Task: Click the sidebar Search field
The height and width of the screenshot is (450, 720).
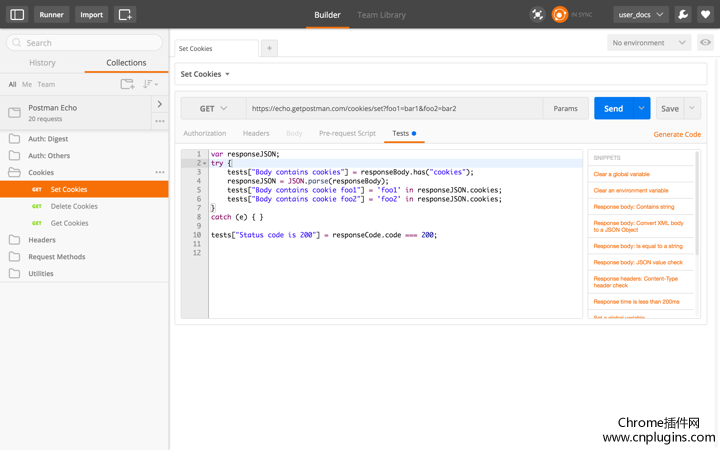Action: (84, 43)
